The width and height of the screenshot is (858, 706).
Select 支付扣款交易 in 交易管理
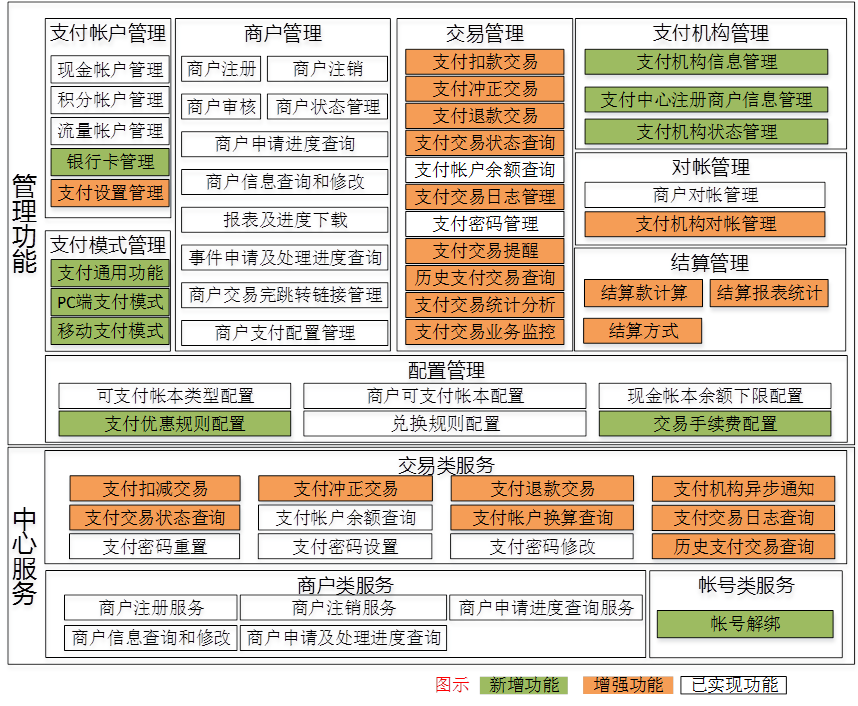484,62
